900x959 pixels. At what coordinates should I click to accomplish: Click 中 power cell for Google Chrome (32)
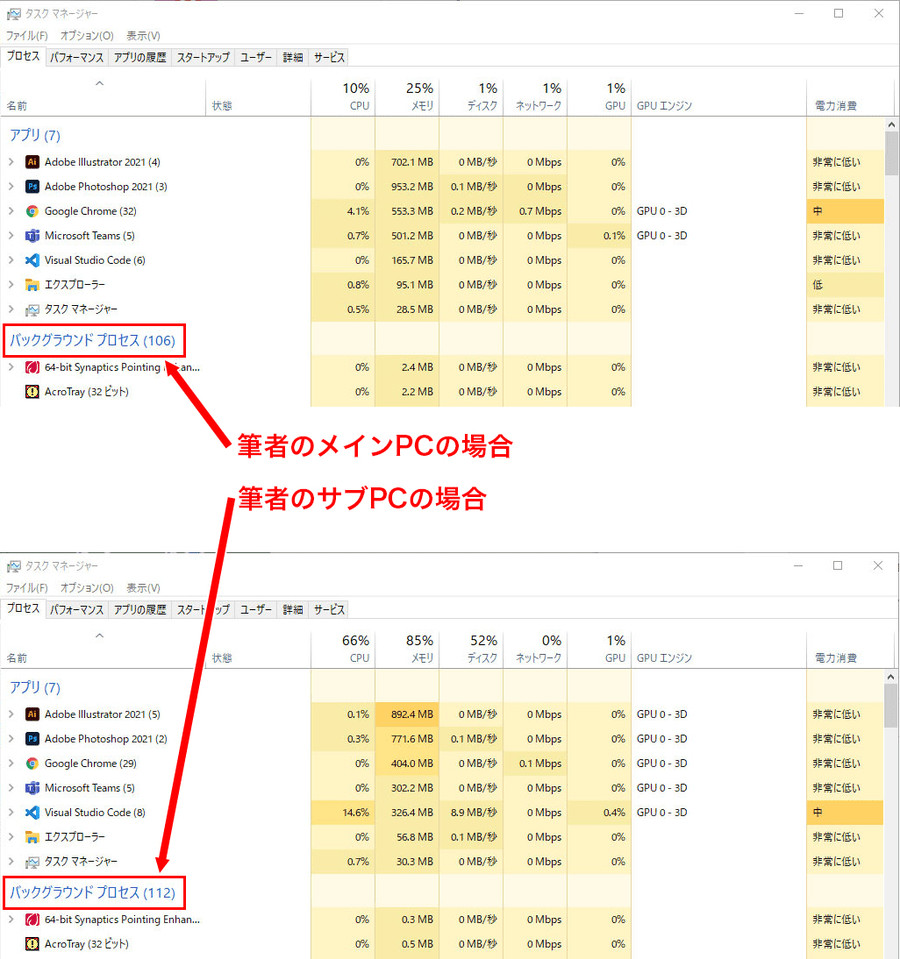(845, 211)
